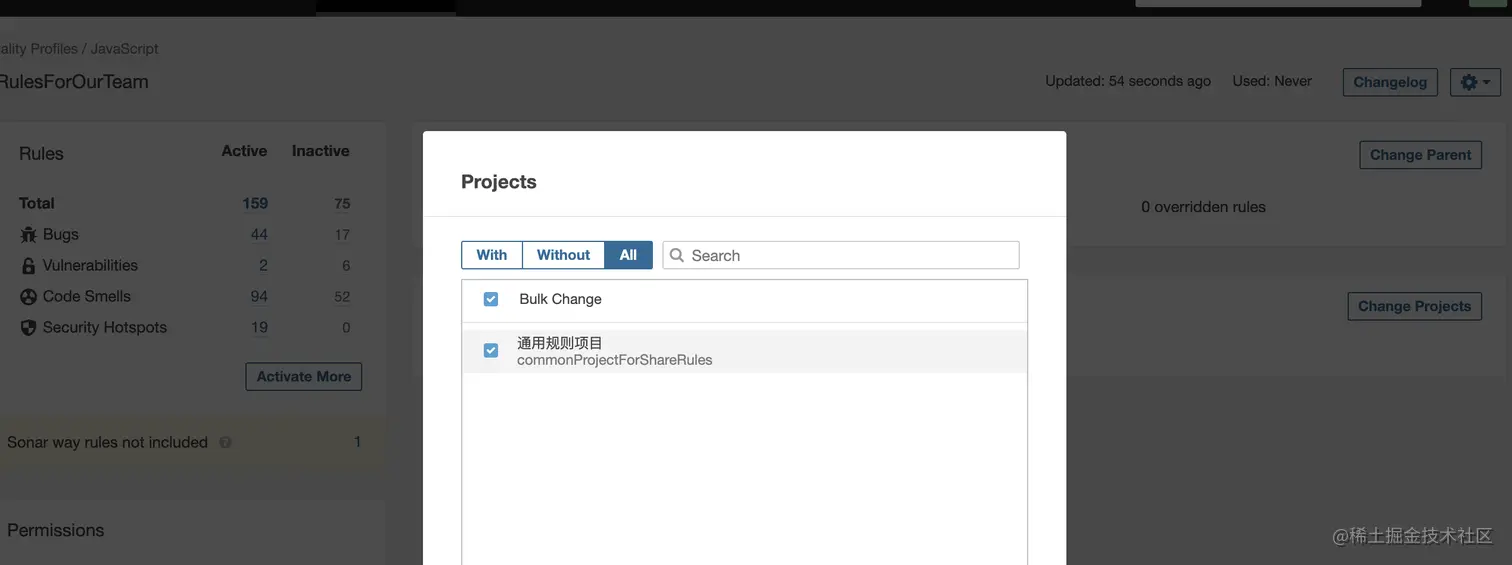Open inactive Vulnerabilities count 6
The width and height of the screenshot is (1512, 565).
pos(346,266)
